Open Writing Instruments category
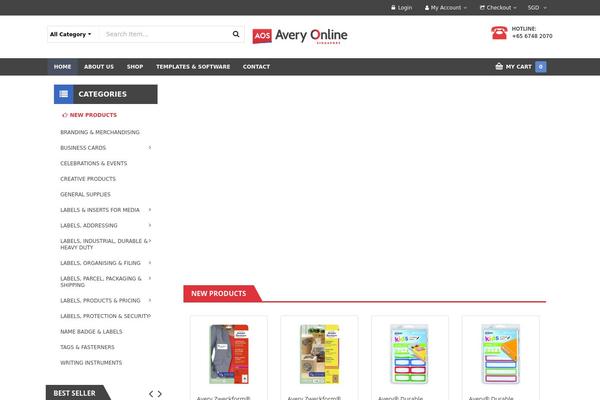The height and width of the screenshot is (400, 600). pos(91,362)
